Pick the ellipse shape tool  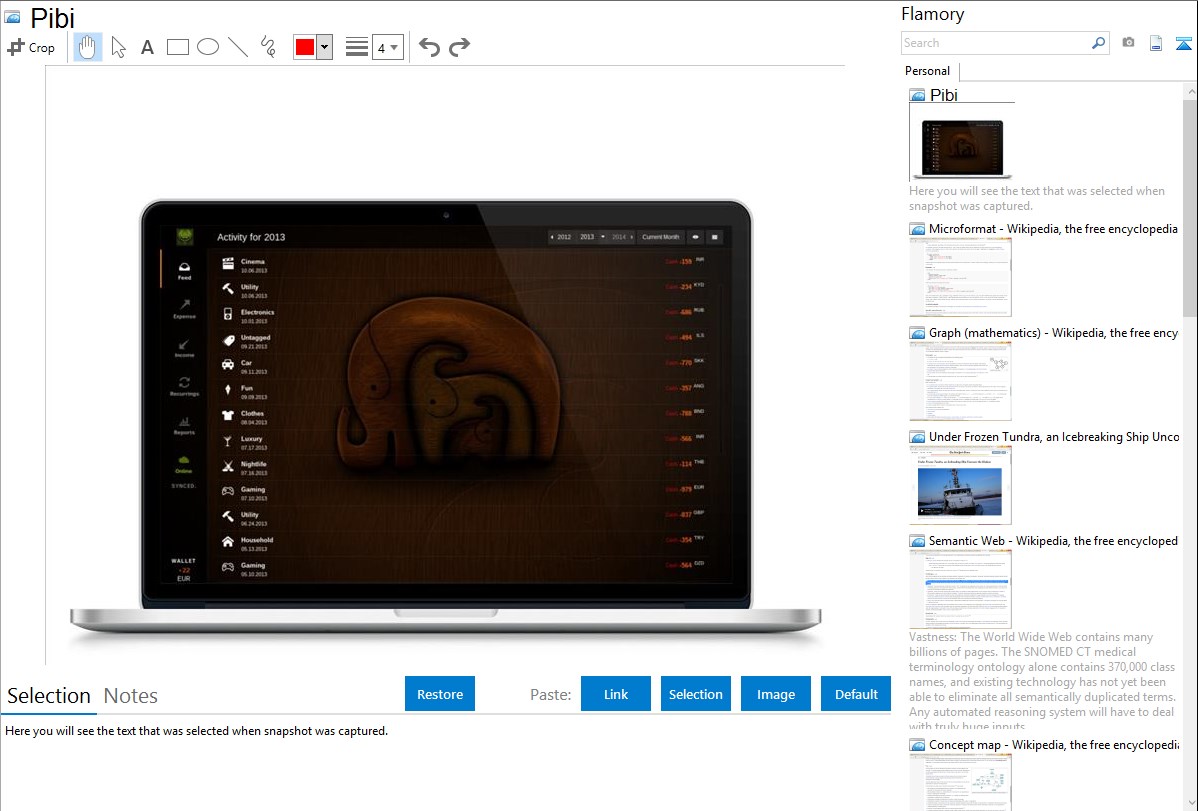[x=208, y=47]
